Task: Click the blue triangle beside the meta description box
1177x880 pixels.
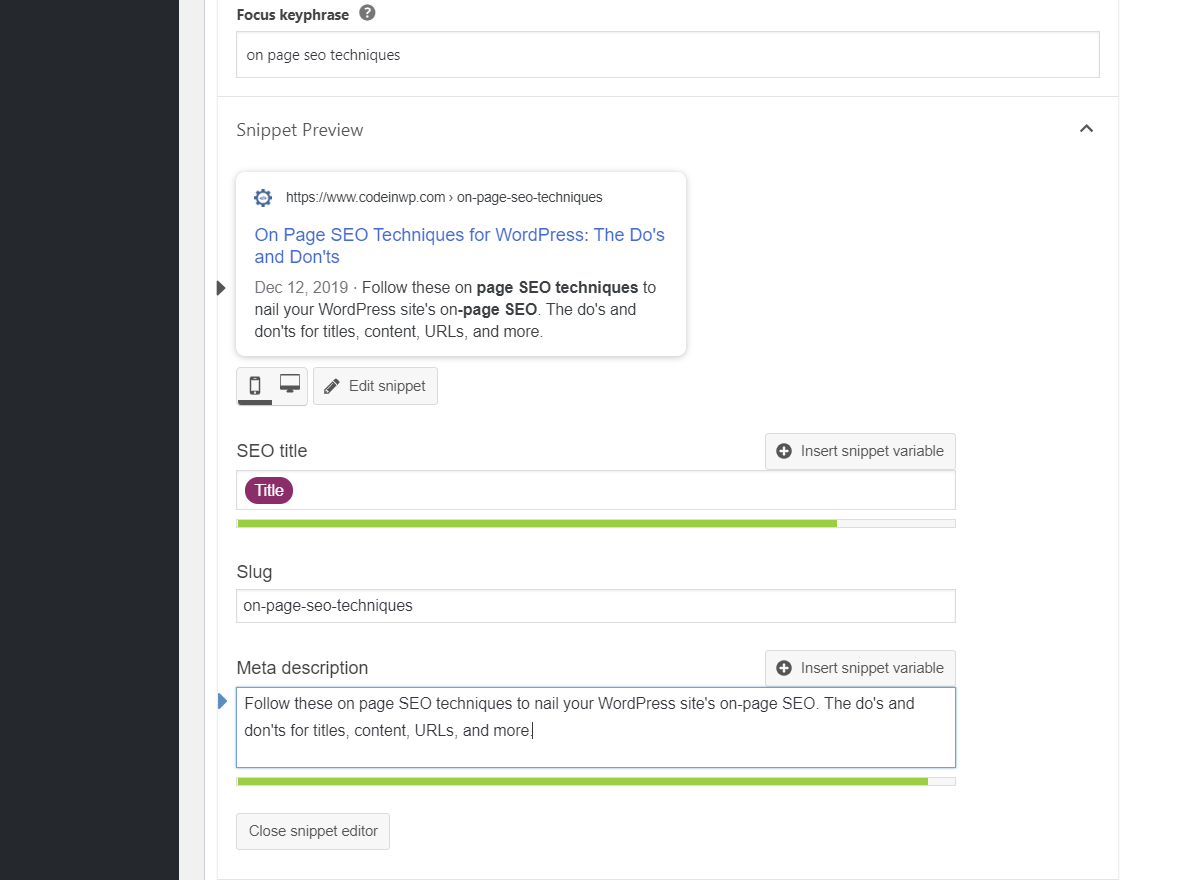Action: (x=222, y=701)
